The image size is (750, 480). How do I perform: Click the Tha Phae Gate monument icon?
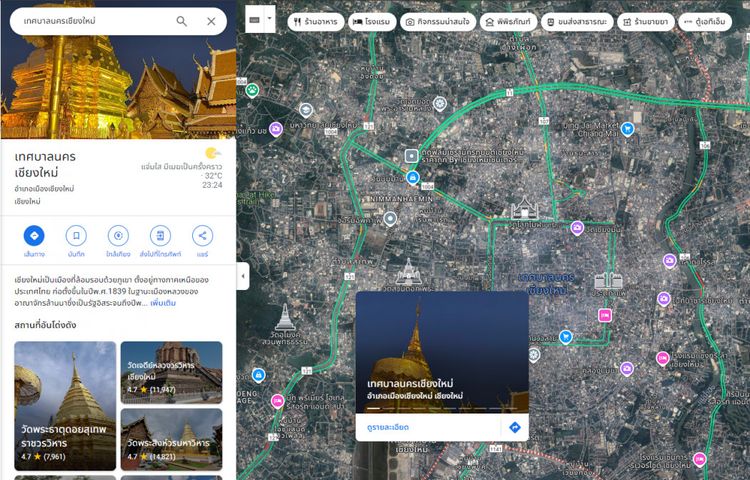click(608, 281)
